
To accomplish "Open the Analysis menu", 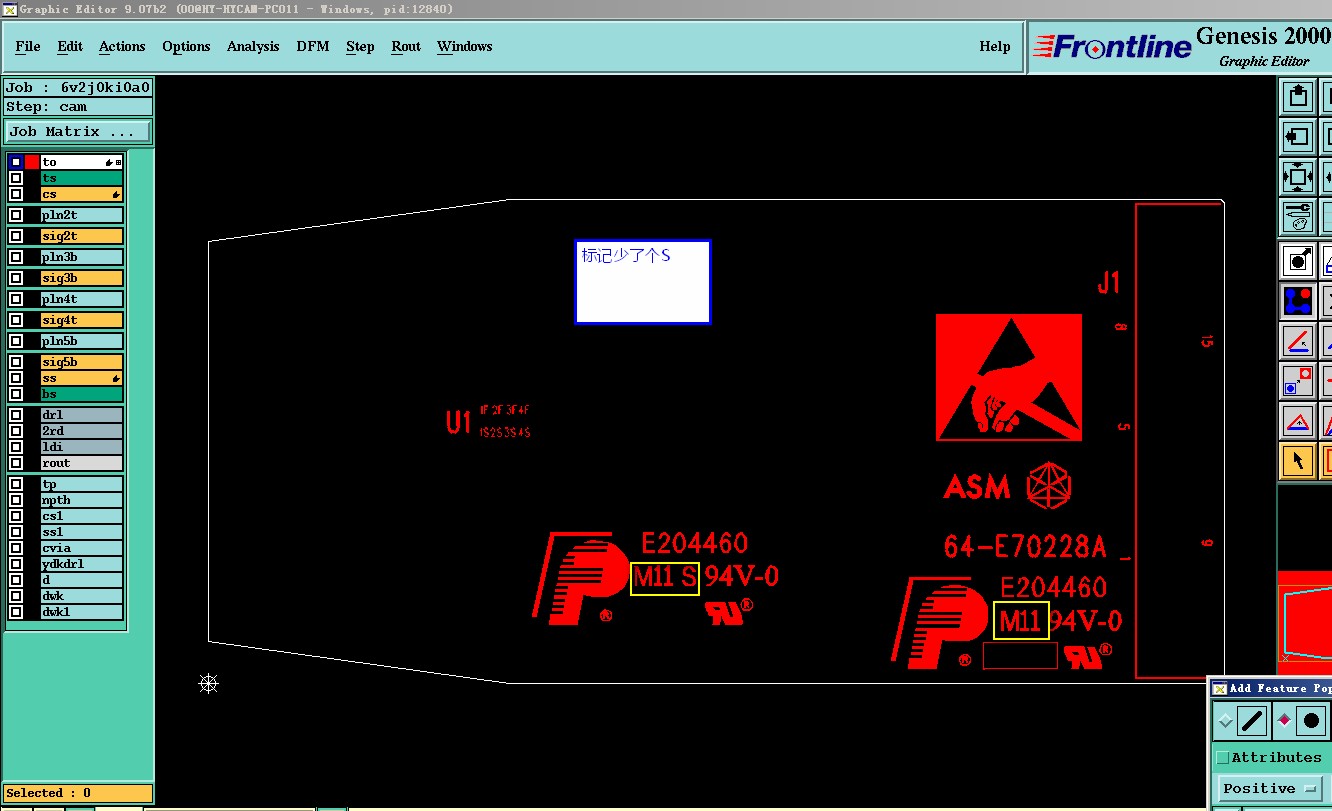I will [253, 46].
